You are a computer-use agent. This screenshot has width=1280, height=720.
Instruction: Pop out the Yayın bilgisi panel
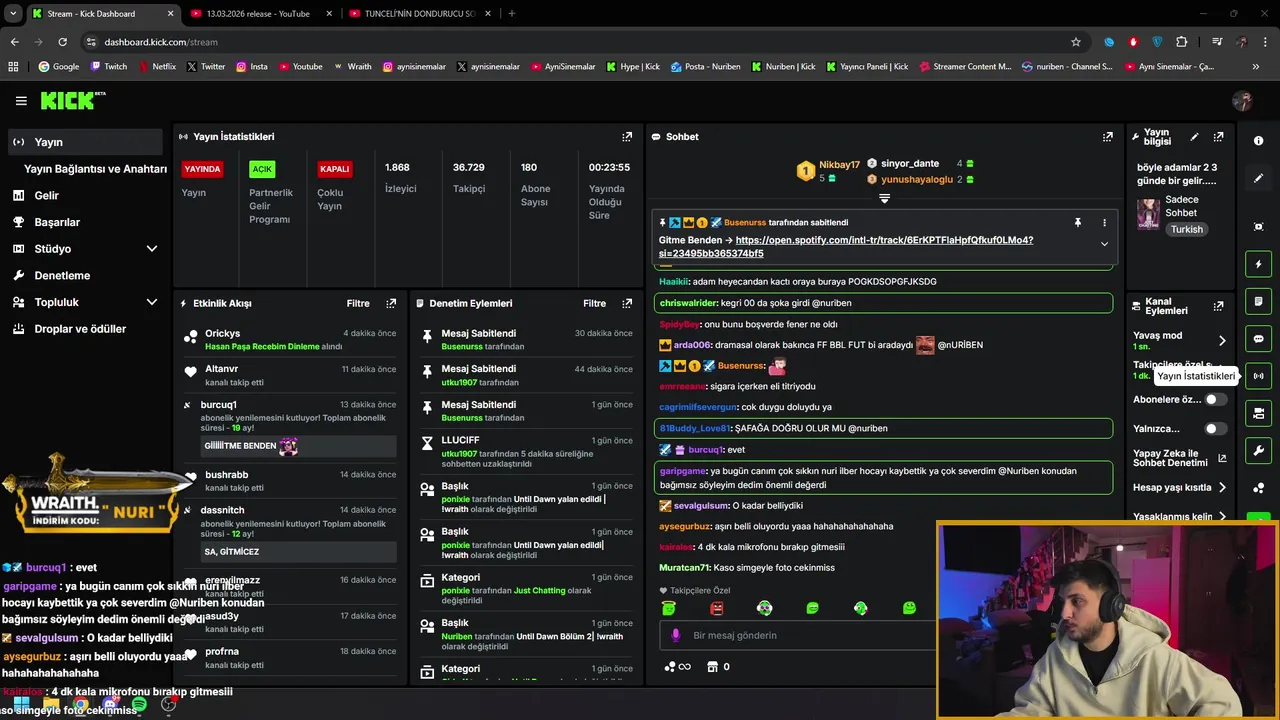[x=1218, y=137]
